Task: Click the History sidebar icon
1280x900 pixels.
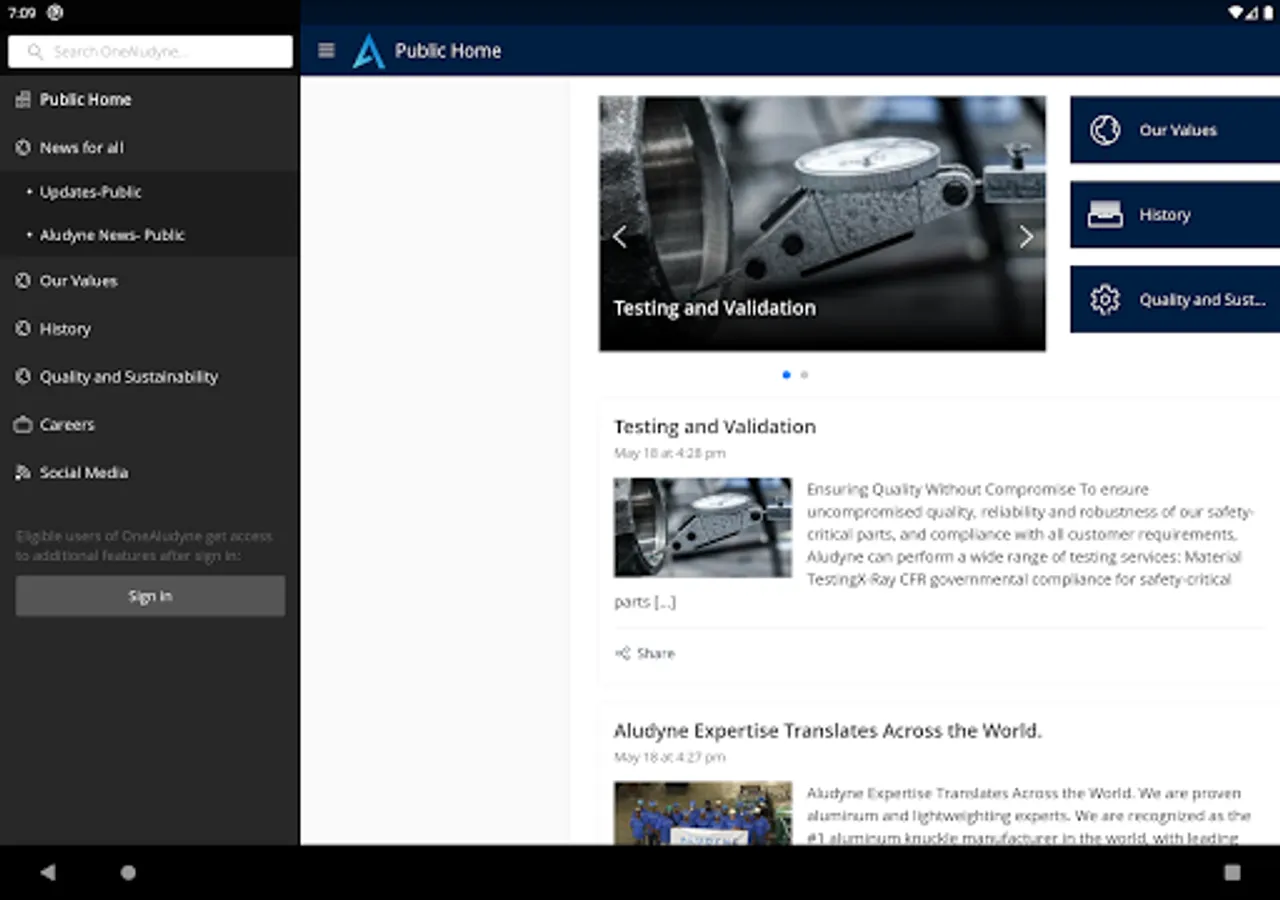Action: [x=23, y=329]
